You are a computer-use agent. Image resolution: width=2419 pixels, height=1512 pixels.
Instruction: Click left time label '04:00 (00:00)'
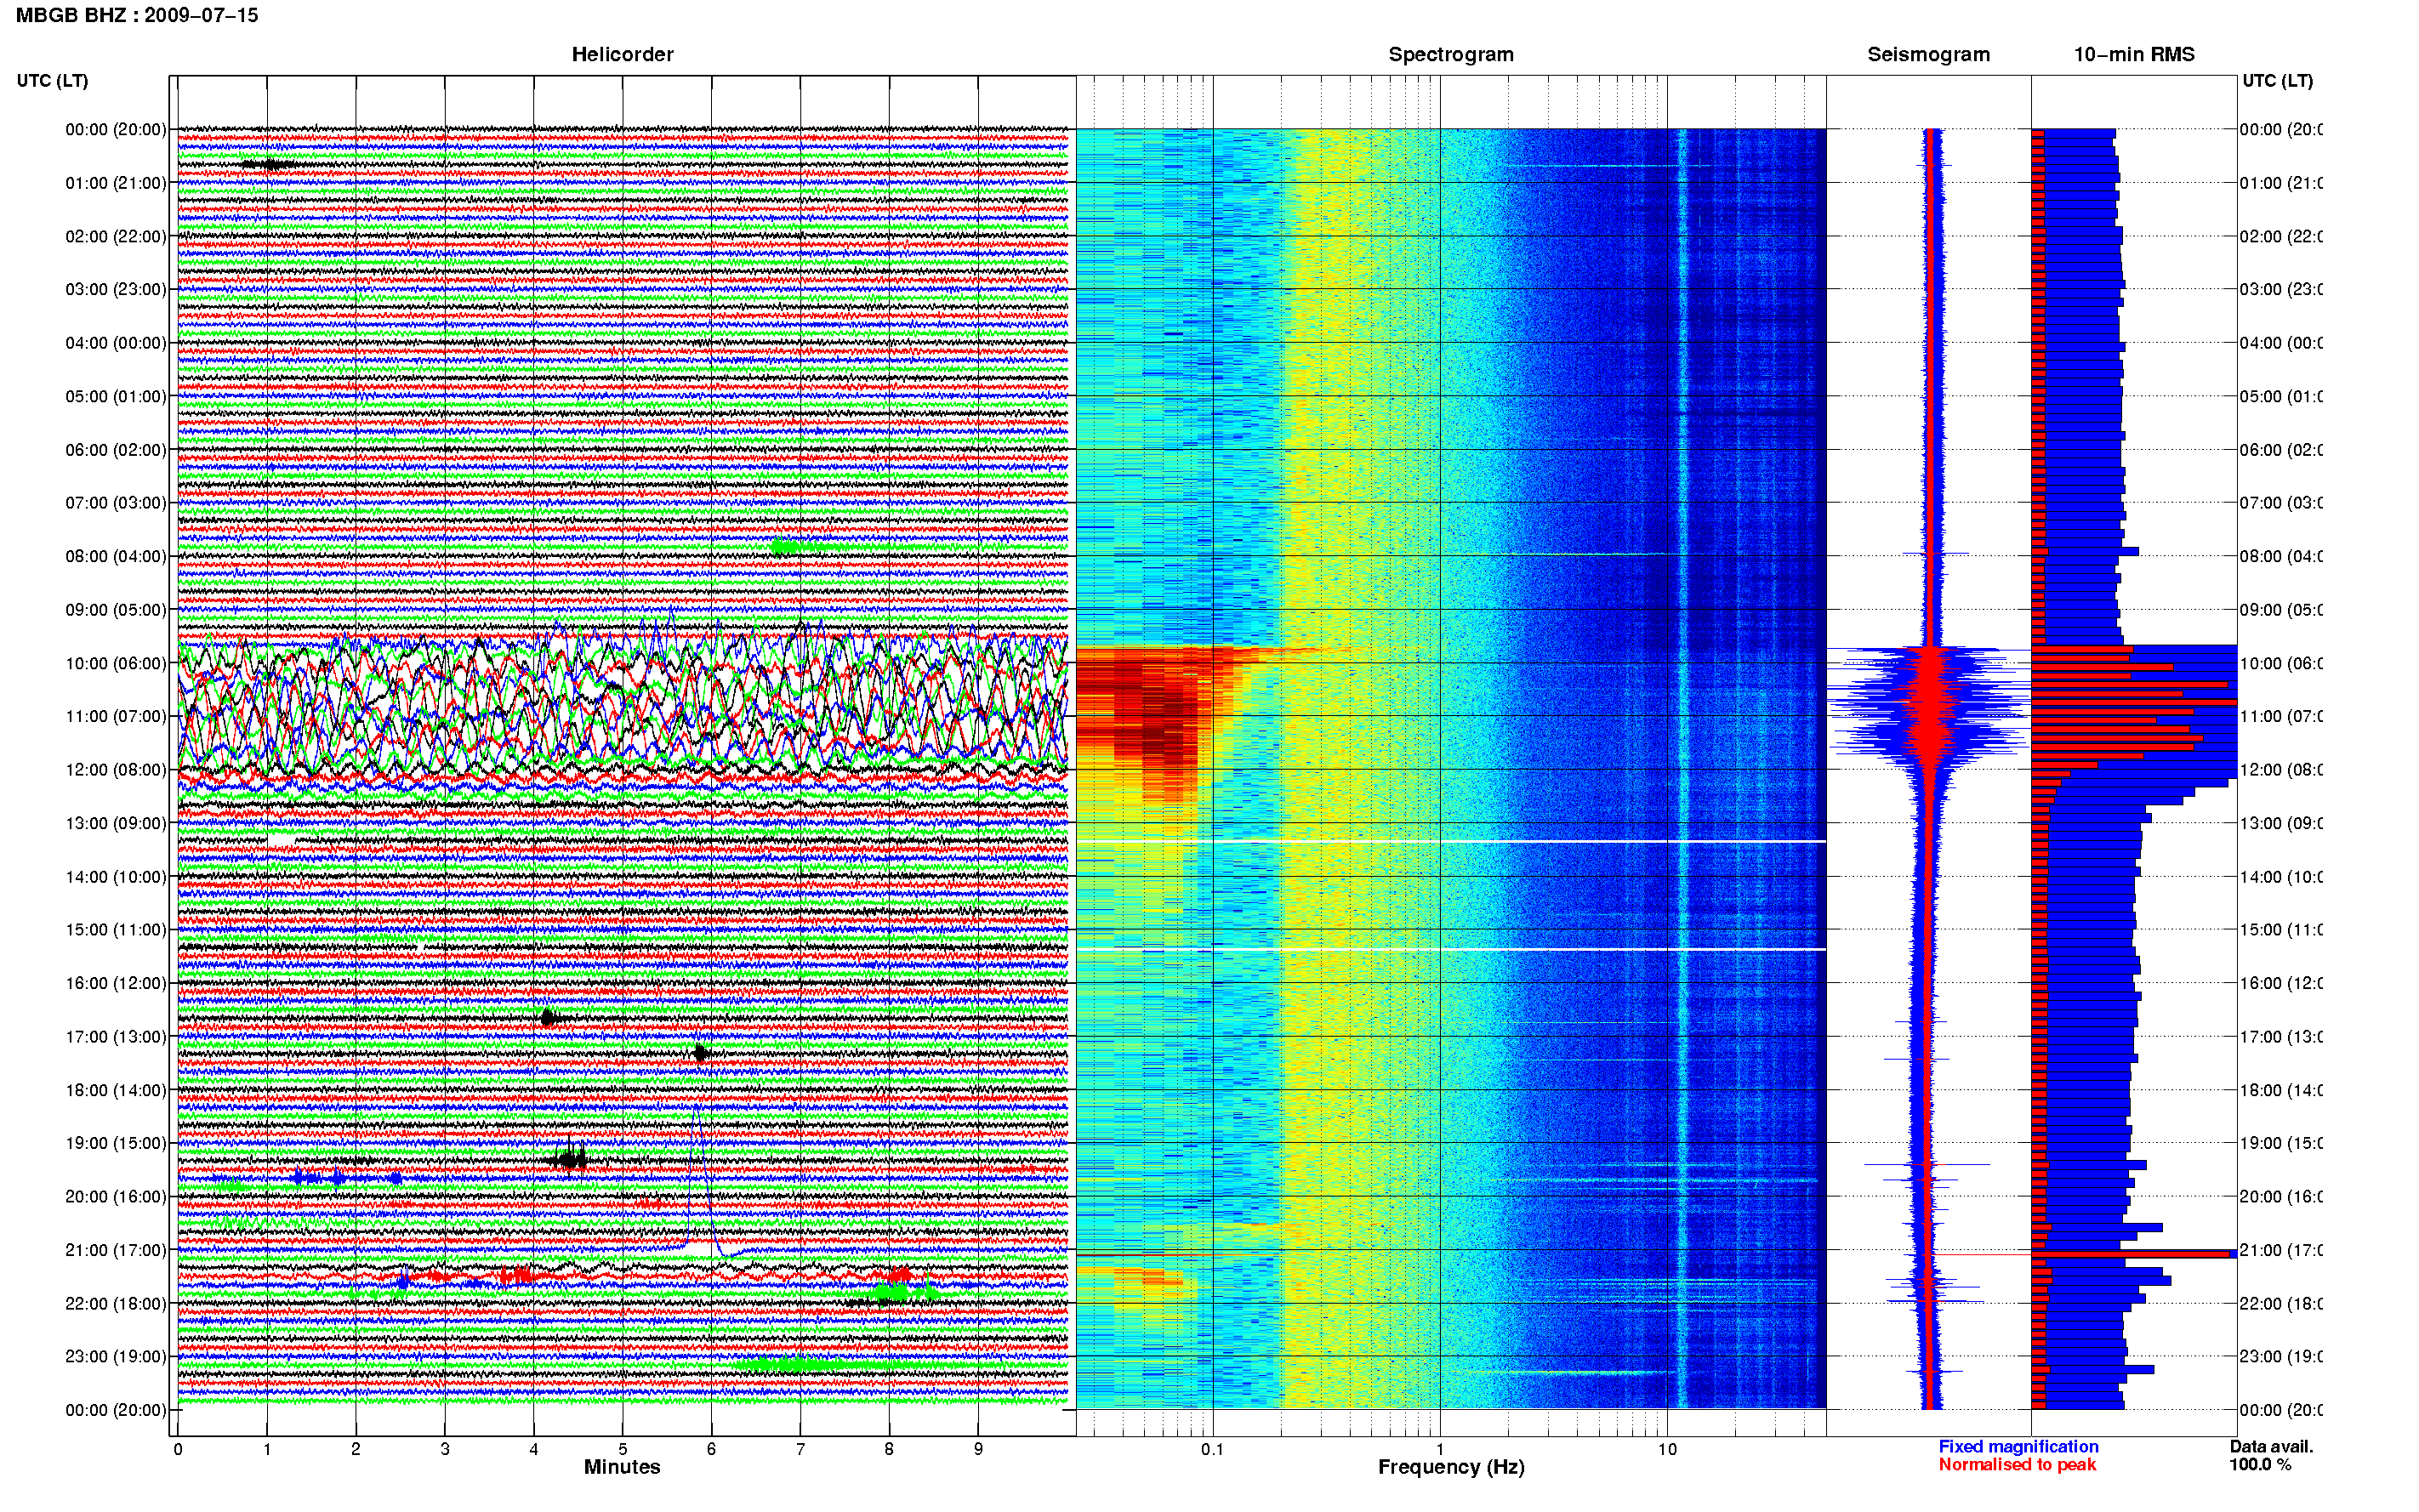116,343
